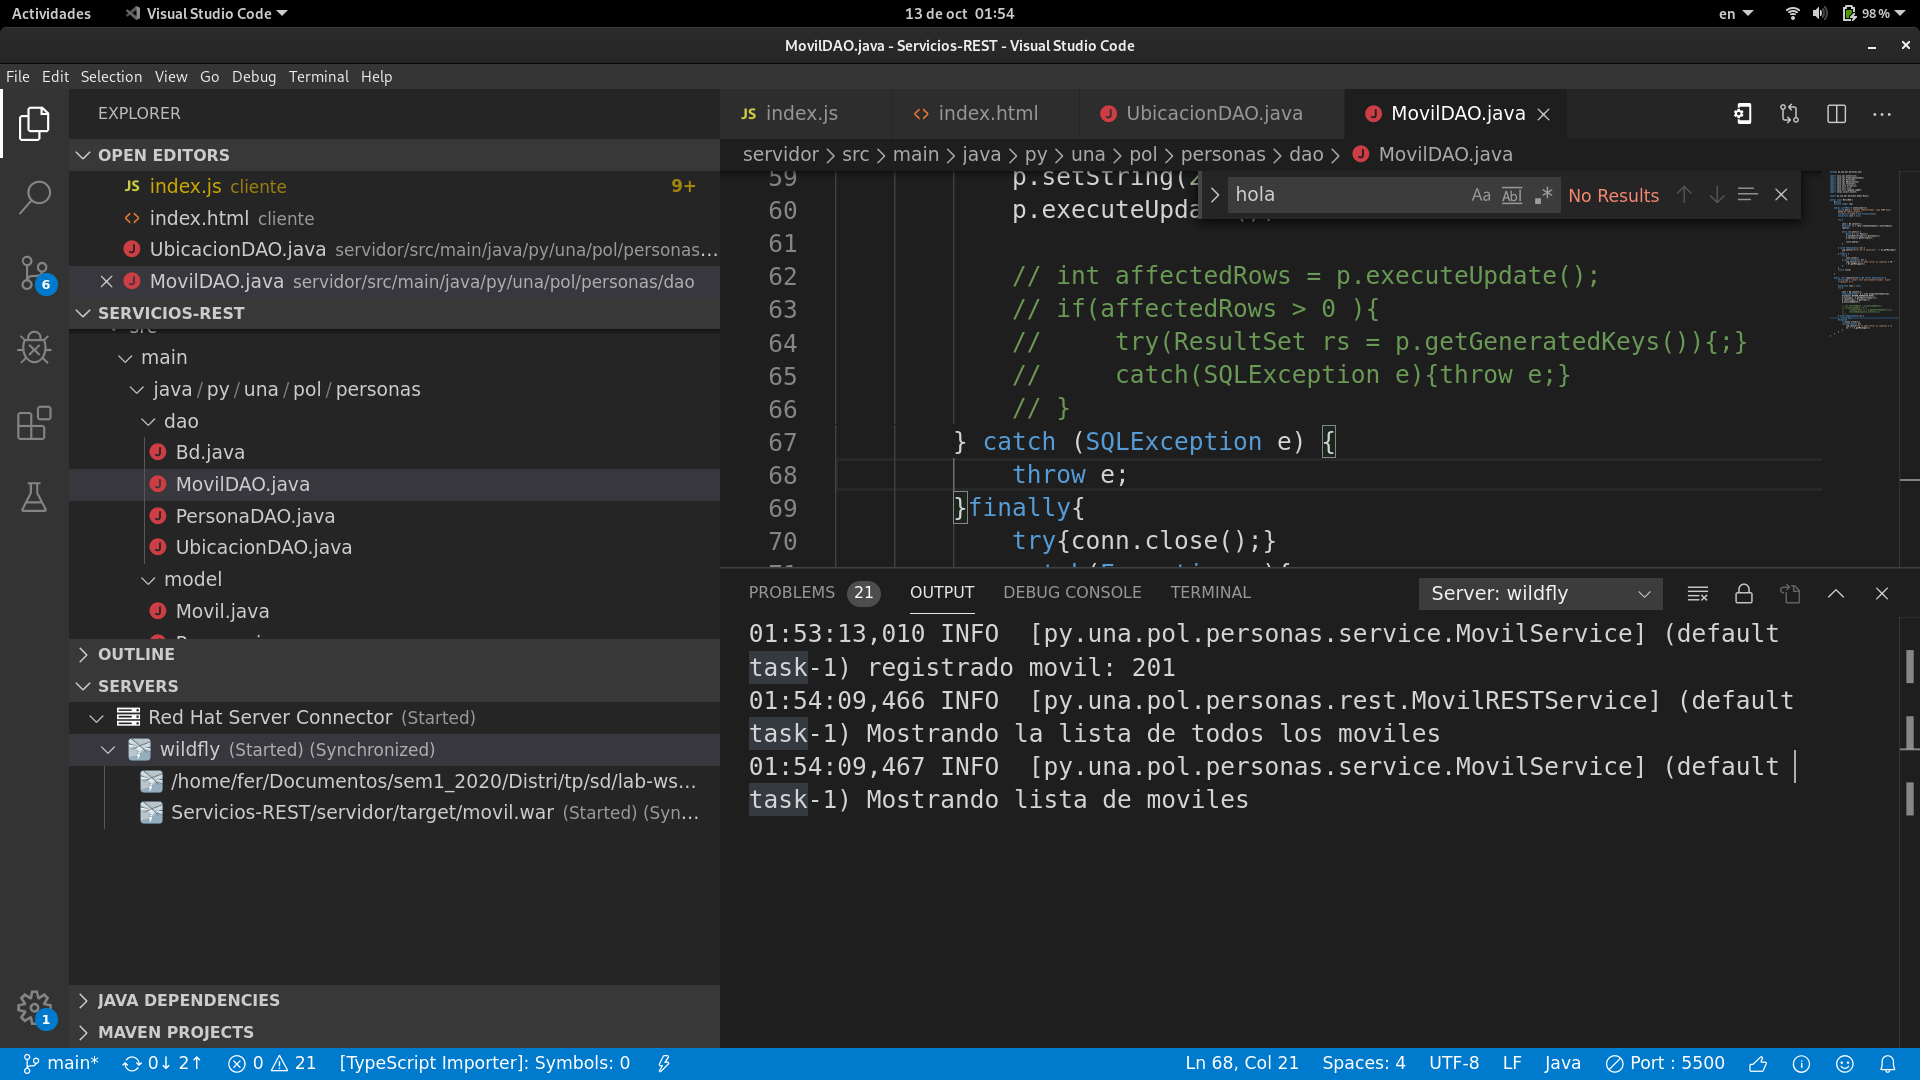Clear the output panel
Image resolution: width=1920 pixels, height=1080 pixels.
[1697, 594]
